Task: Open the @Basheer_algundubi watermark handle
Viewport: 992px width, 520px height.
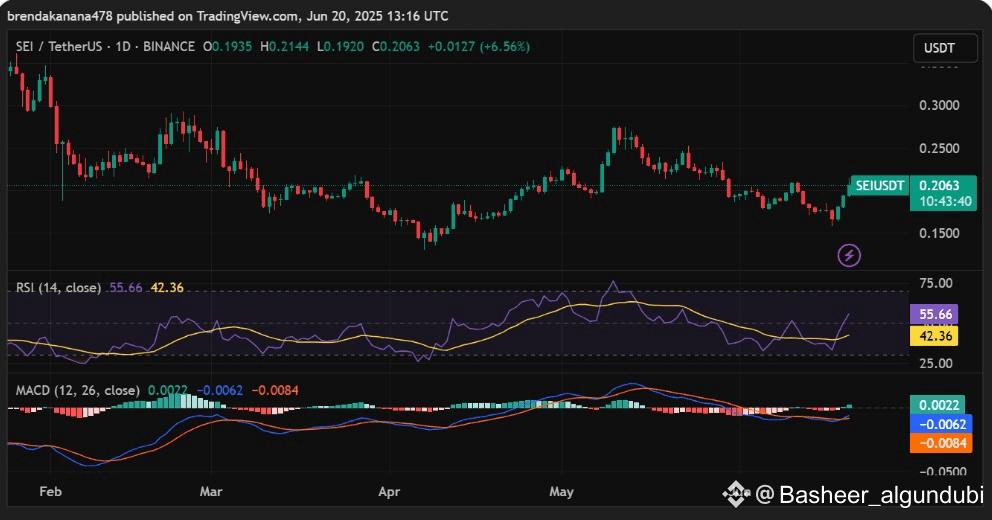Action: 867,494
